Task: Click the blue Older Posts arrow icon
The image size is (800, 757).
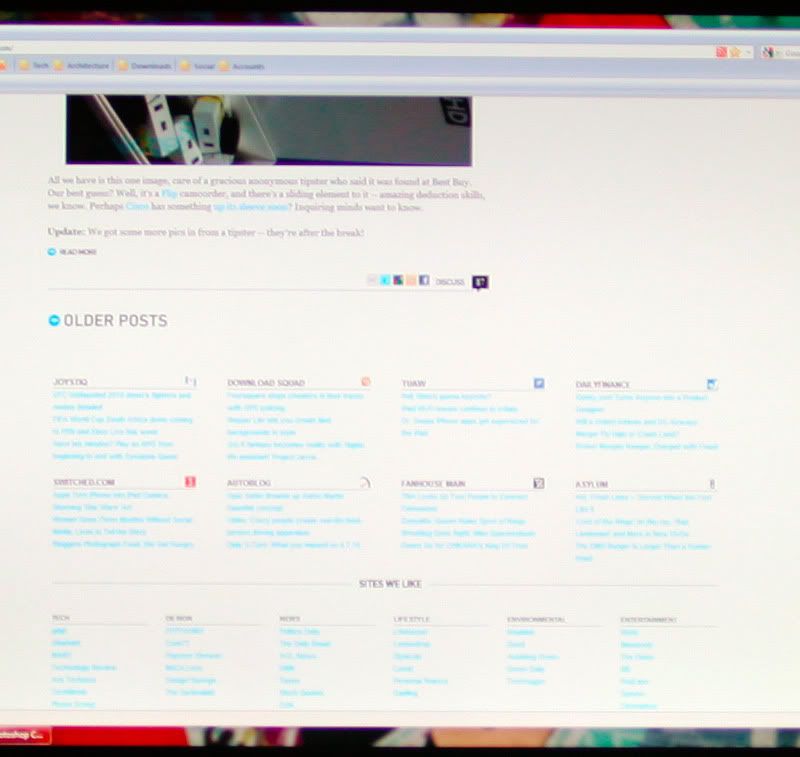Action: (54, 320)
